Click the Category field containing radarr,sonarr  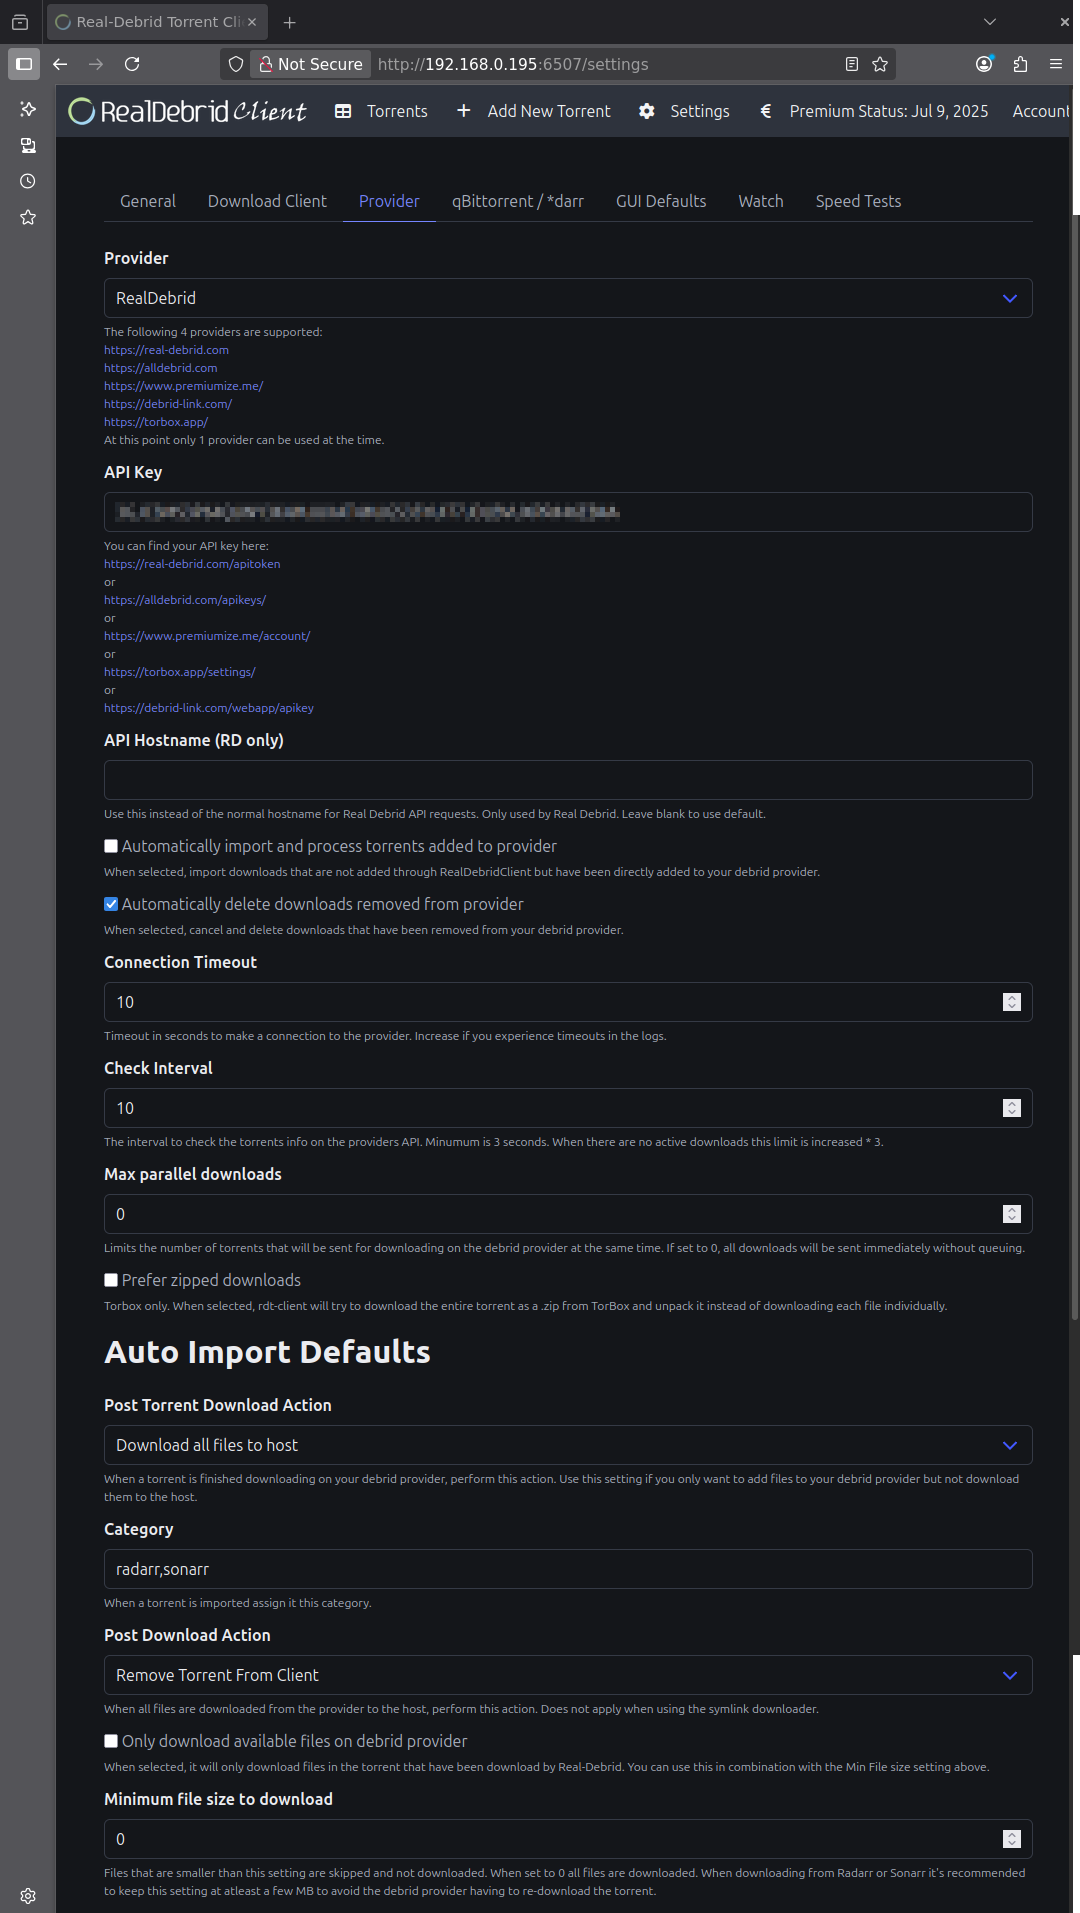point(568,1569)
